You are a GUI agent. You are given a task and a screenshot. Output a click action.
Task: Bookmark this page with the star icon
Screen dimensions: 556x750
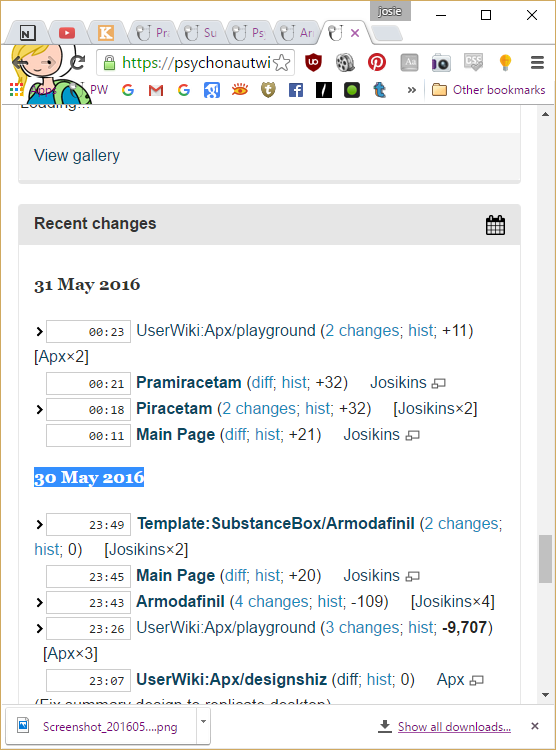point(282,63)
